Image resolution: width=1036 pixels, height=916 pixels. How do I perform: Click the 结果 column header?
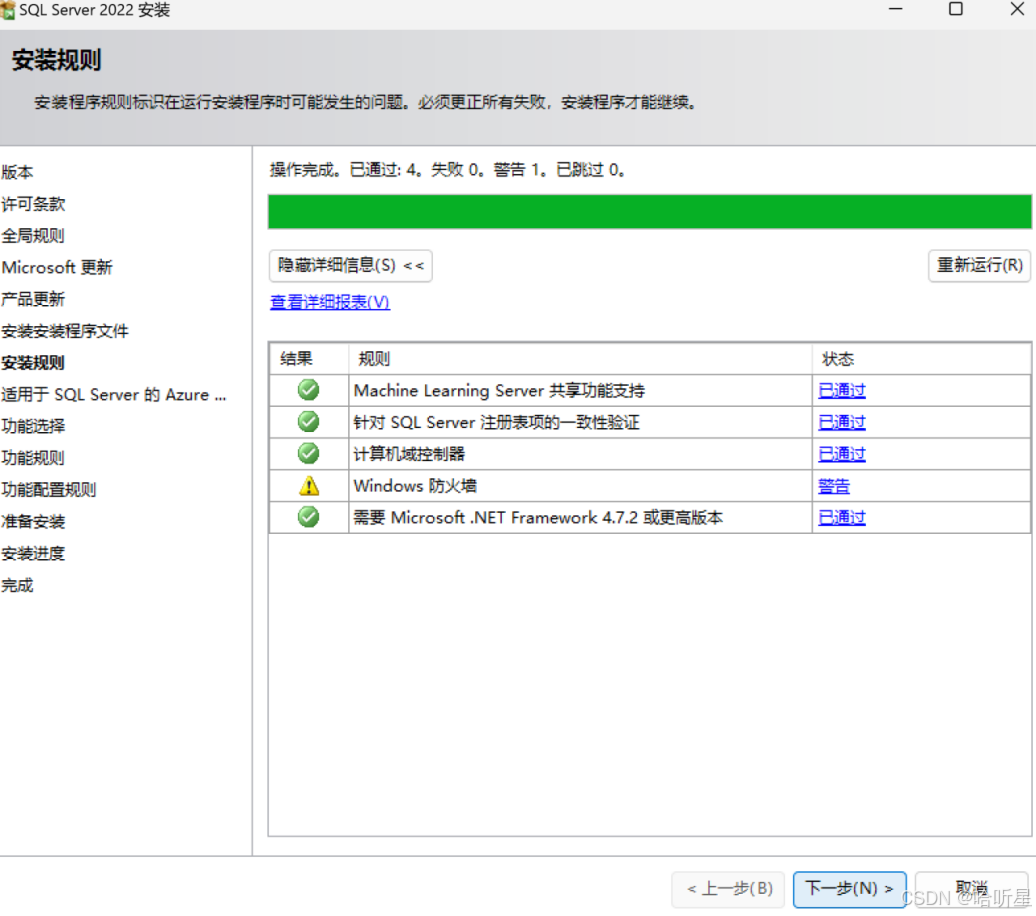coord(309,359)
